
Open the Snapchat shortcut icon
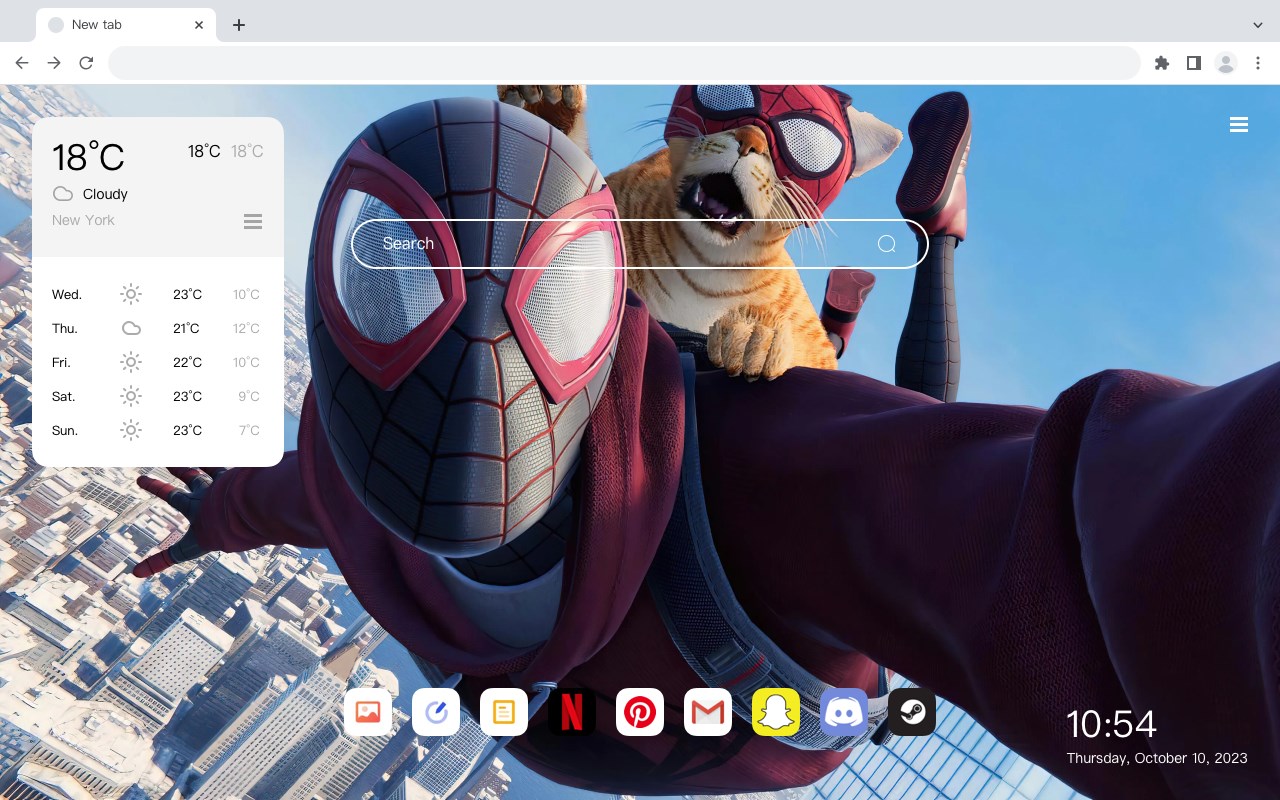coord(776,712)
